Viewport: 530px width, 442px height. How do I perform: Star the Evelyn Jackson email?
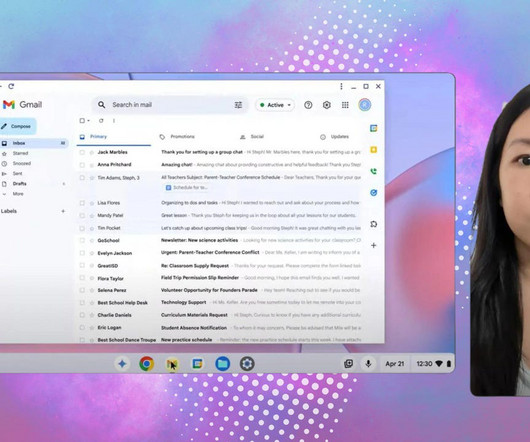click(x=92, y=253)
